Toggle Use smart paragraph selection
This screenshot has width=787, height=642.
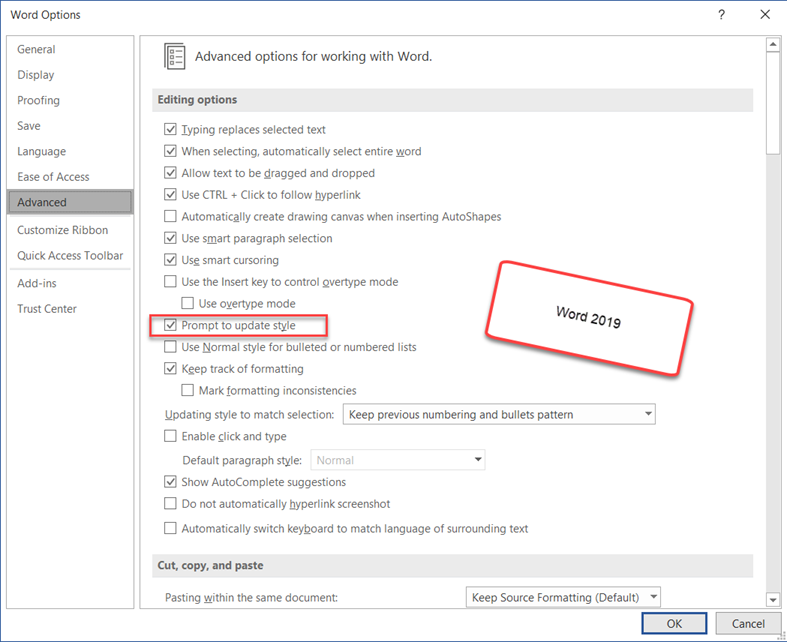point(171,238)
